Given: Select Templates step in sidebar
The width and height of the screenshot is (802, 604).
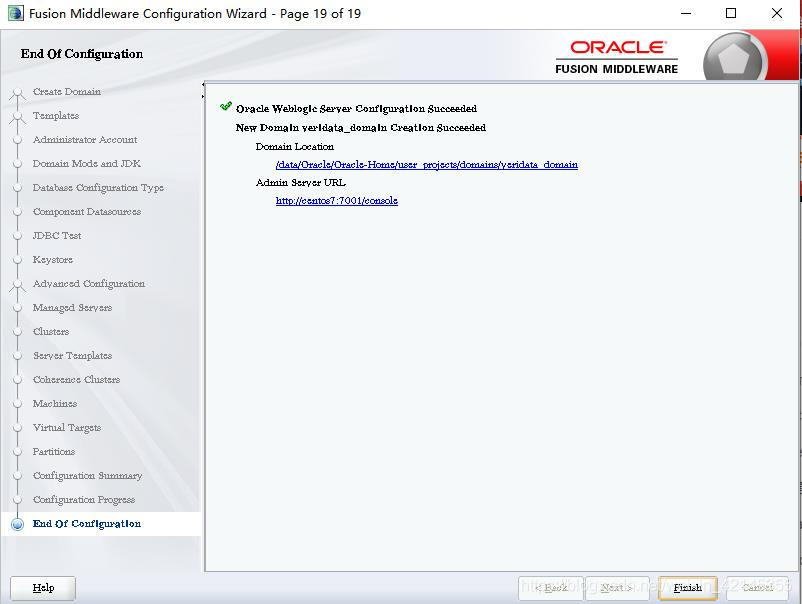Looking at the screenshot, I should coord(56,116).
